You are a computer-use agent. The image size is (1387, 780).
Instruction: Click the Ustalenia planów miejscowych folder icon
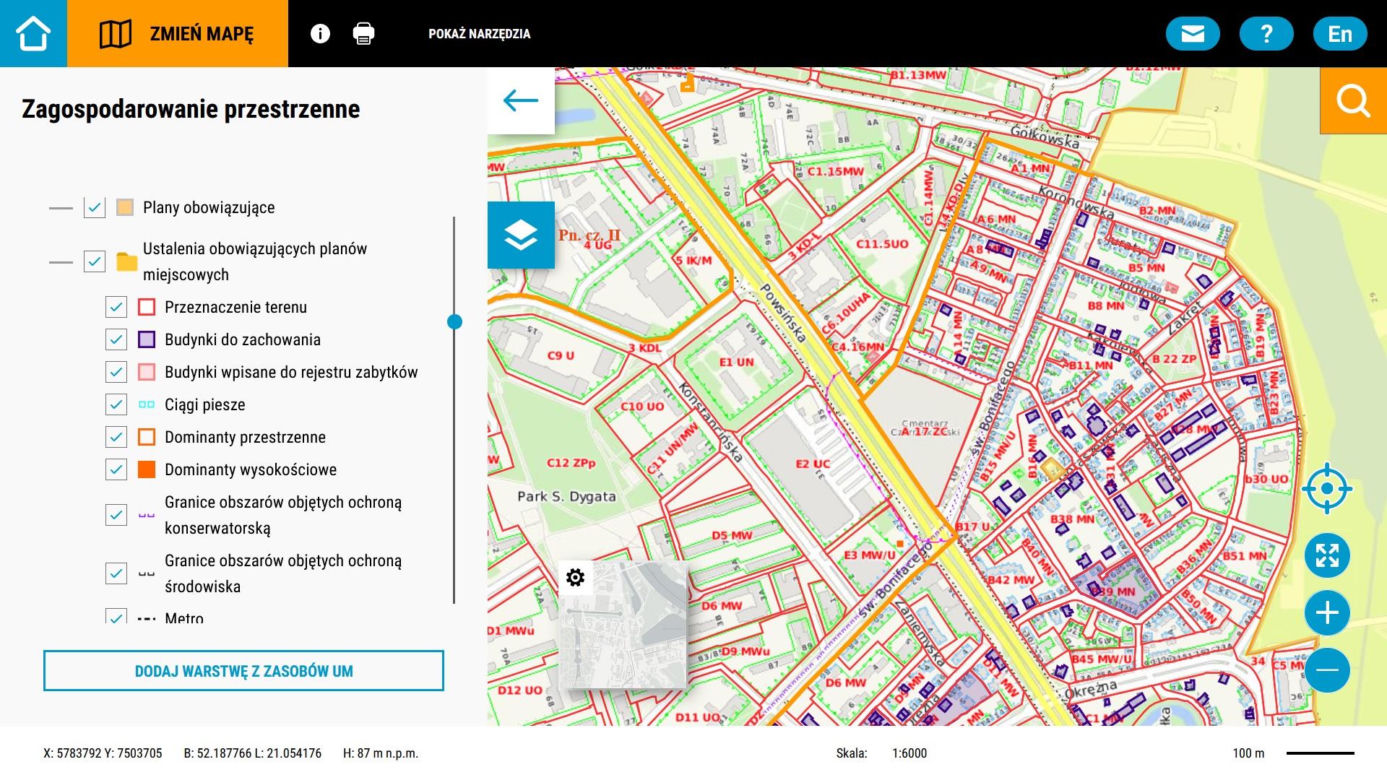point(127,262)
